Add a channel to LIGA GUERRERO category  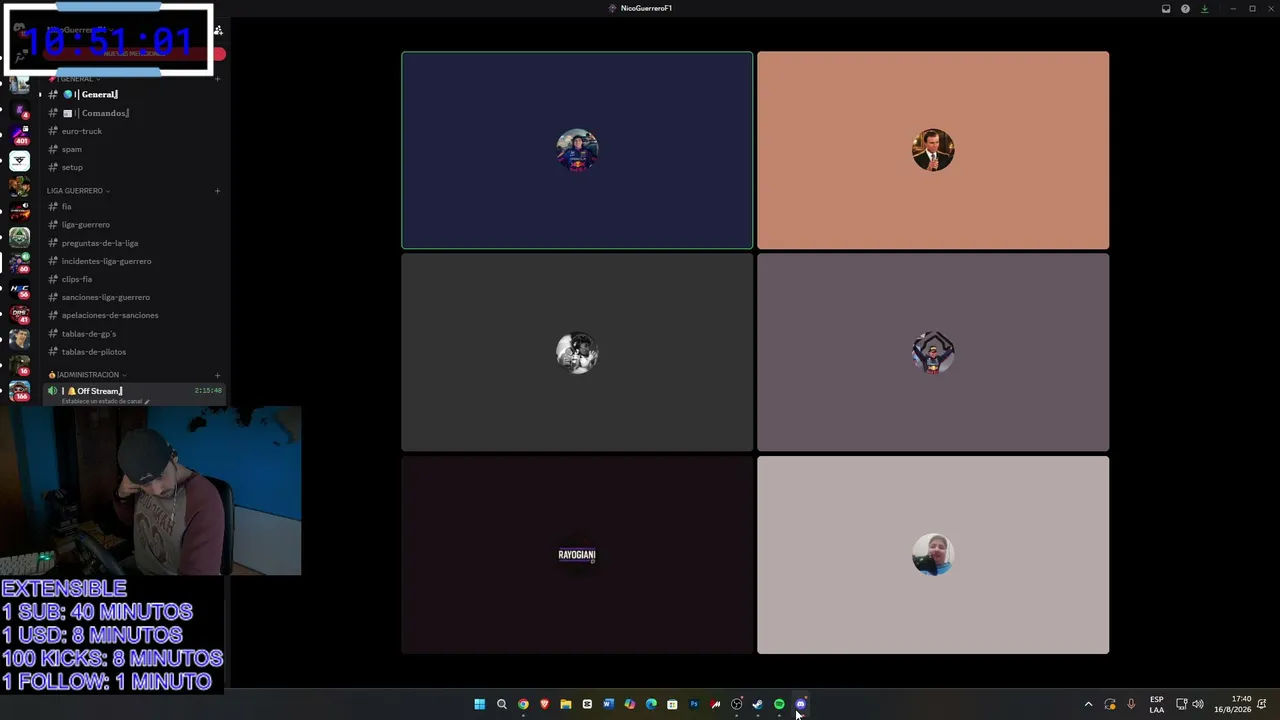pyautogui.click(x=217, y=191)
